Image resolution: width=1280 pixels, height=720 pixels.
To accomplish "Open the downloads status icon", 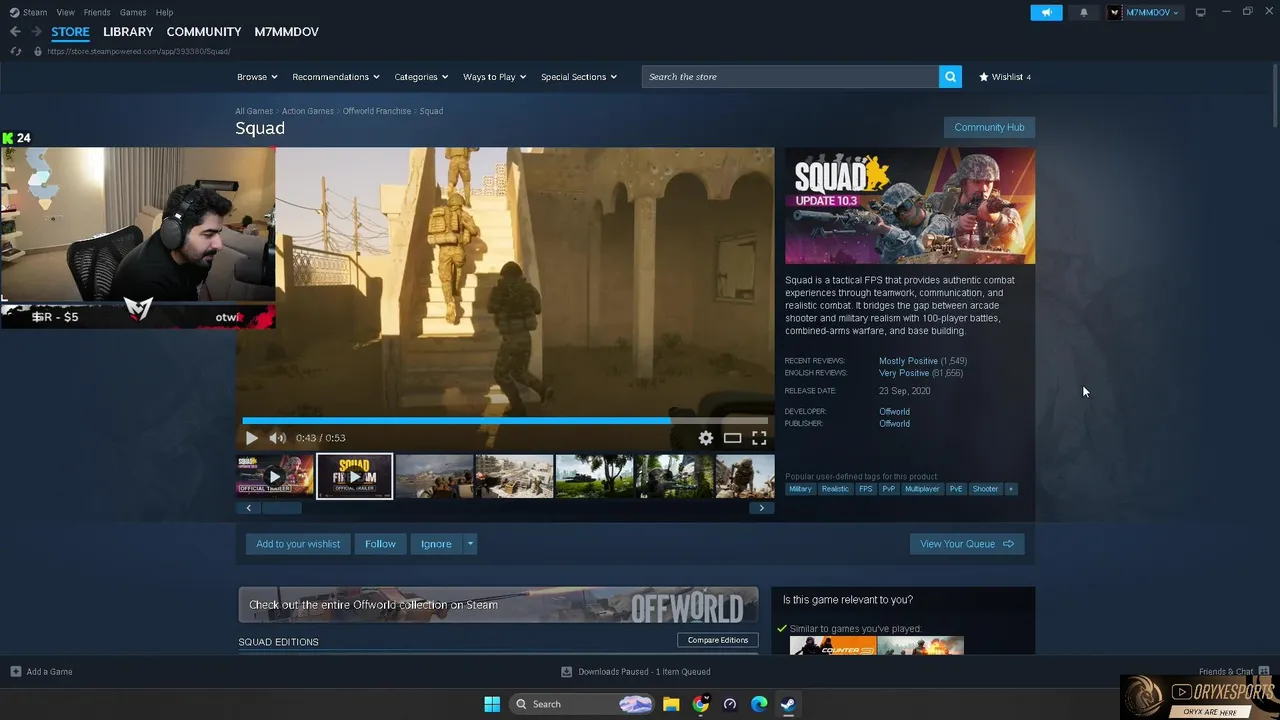I will pyautogui.click(x=567, y=672).
